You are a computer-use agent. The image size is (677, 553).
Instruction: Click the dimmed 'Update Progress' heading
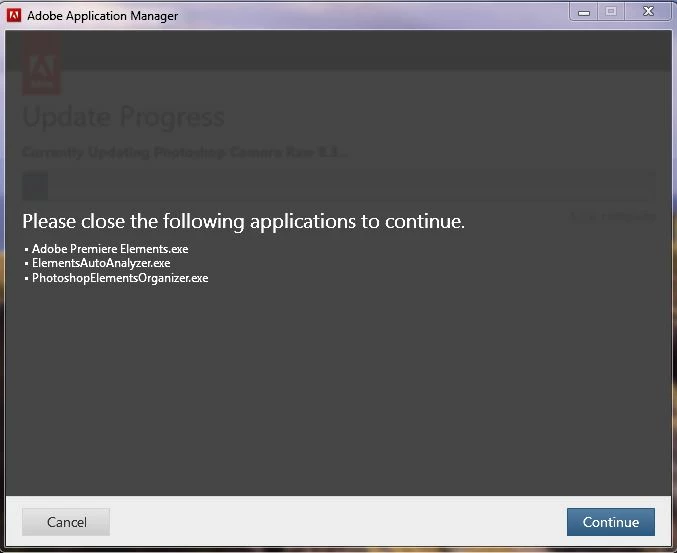123,117
